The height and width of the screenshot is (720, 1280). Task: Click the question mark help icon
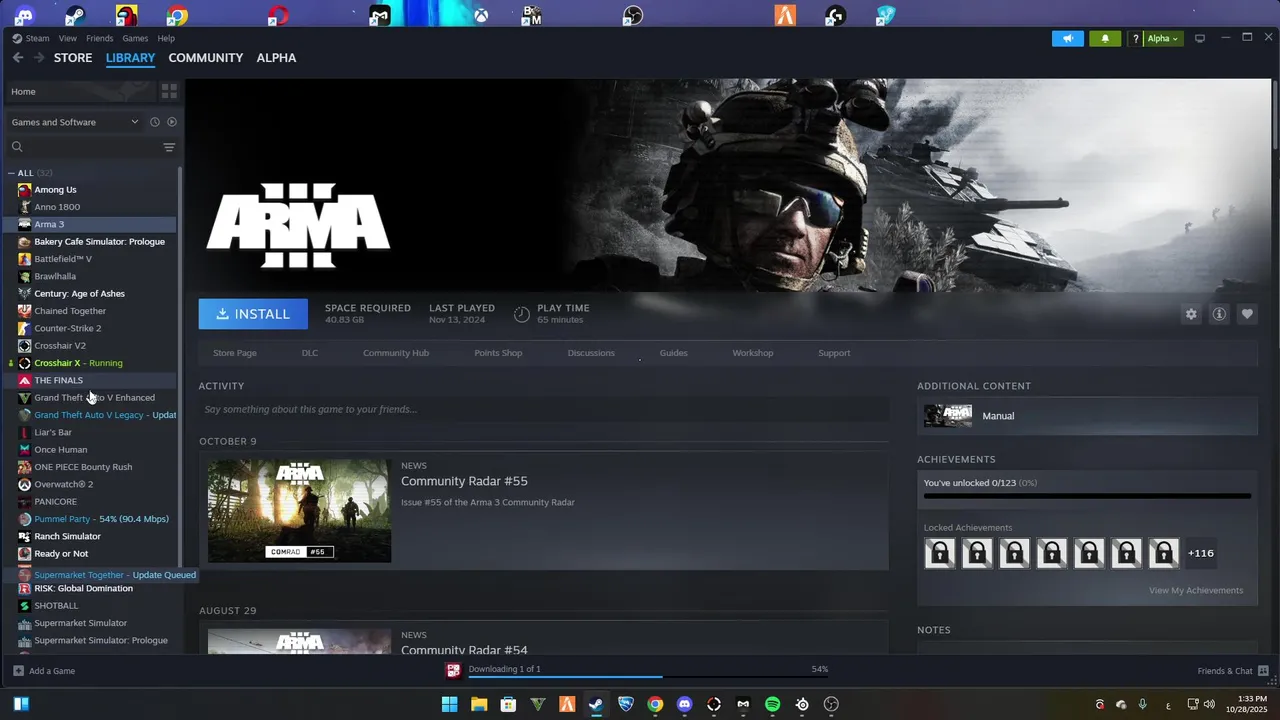(1135, 39)
